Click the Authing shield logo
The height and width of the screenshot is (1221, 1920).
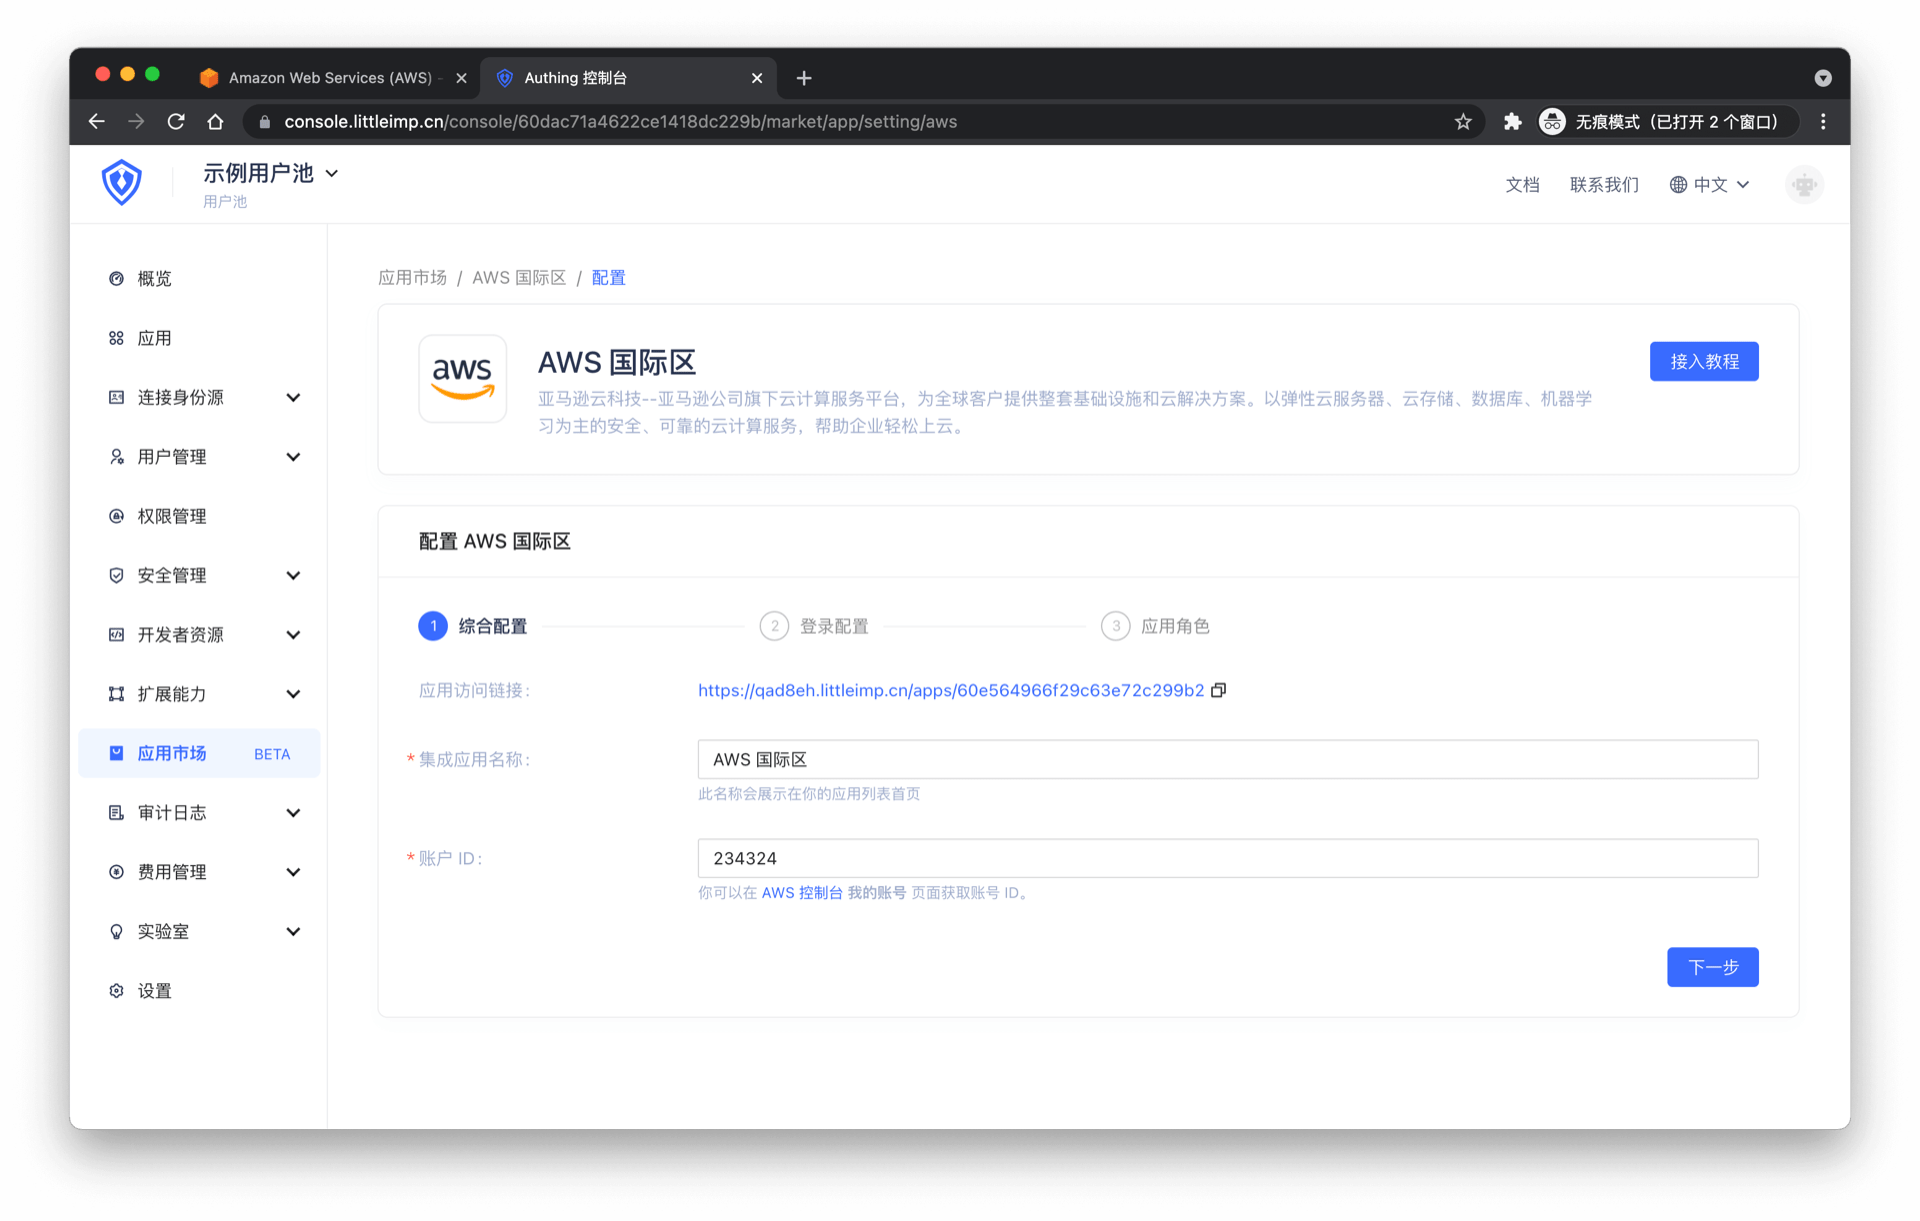122,183
